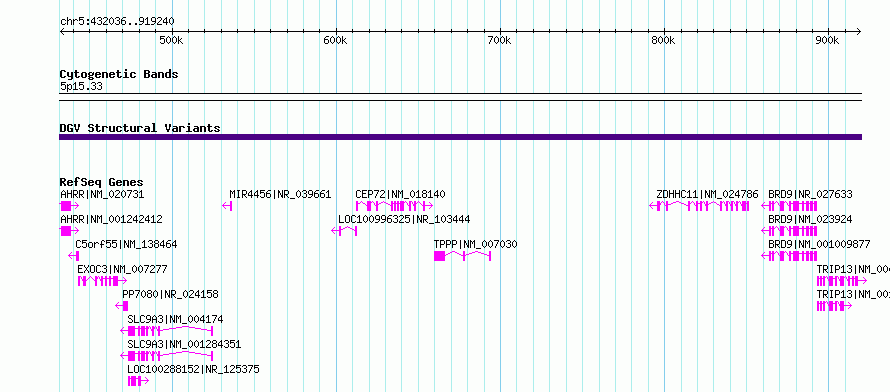
Task: Click the MIR4456 arrow glyph
Action: coord(228,206)
